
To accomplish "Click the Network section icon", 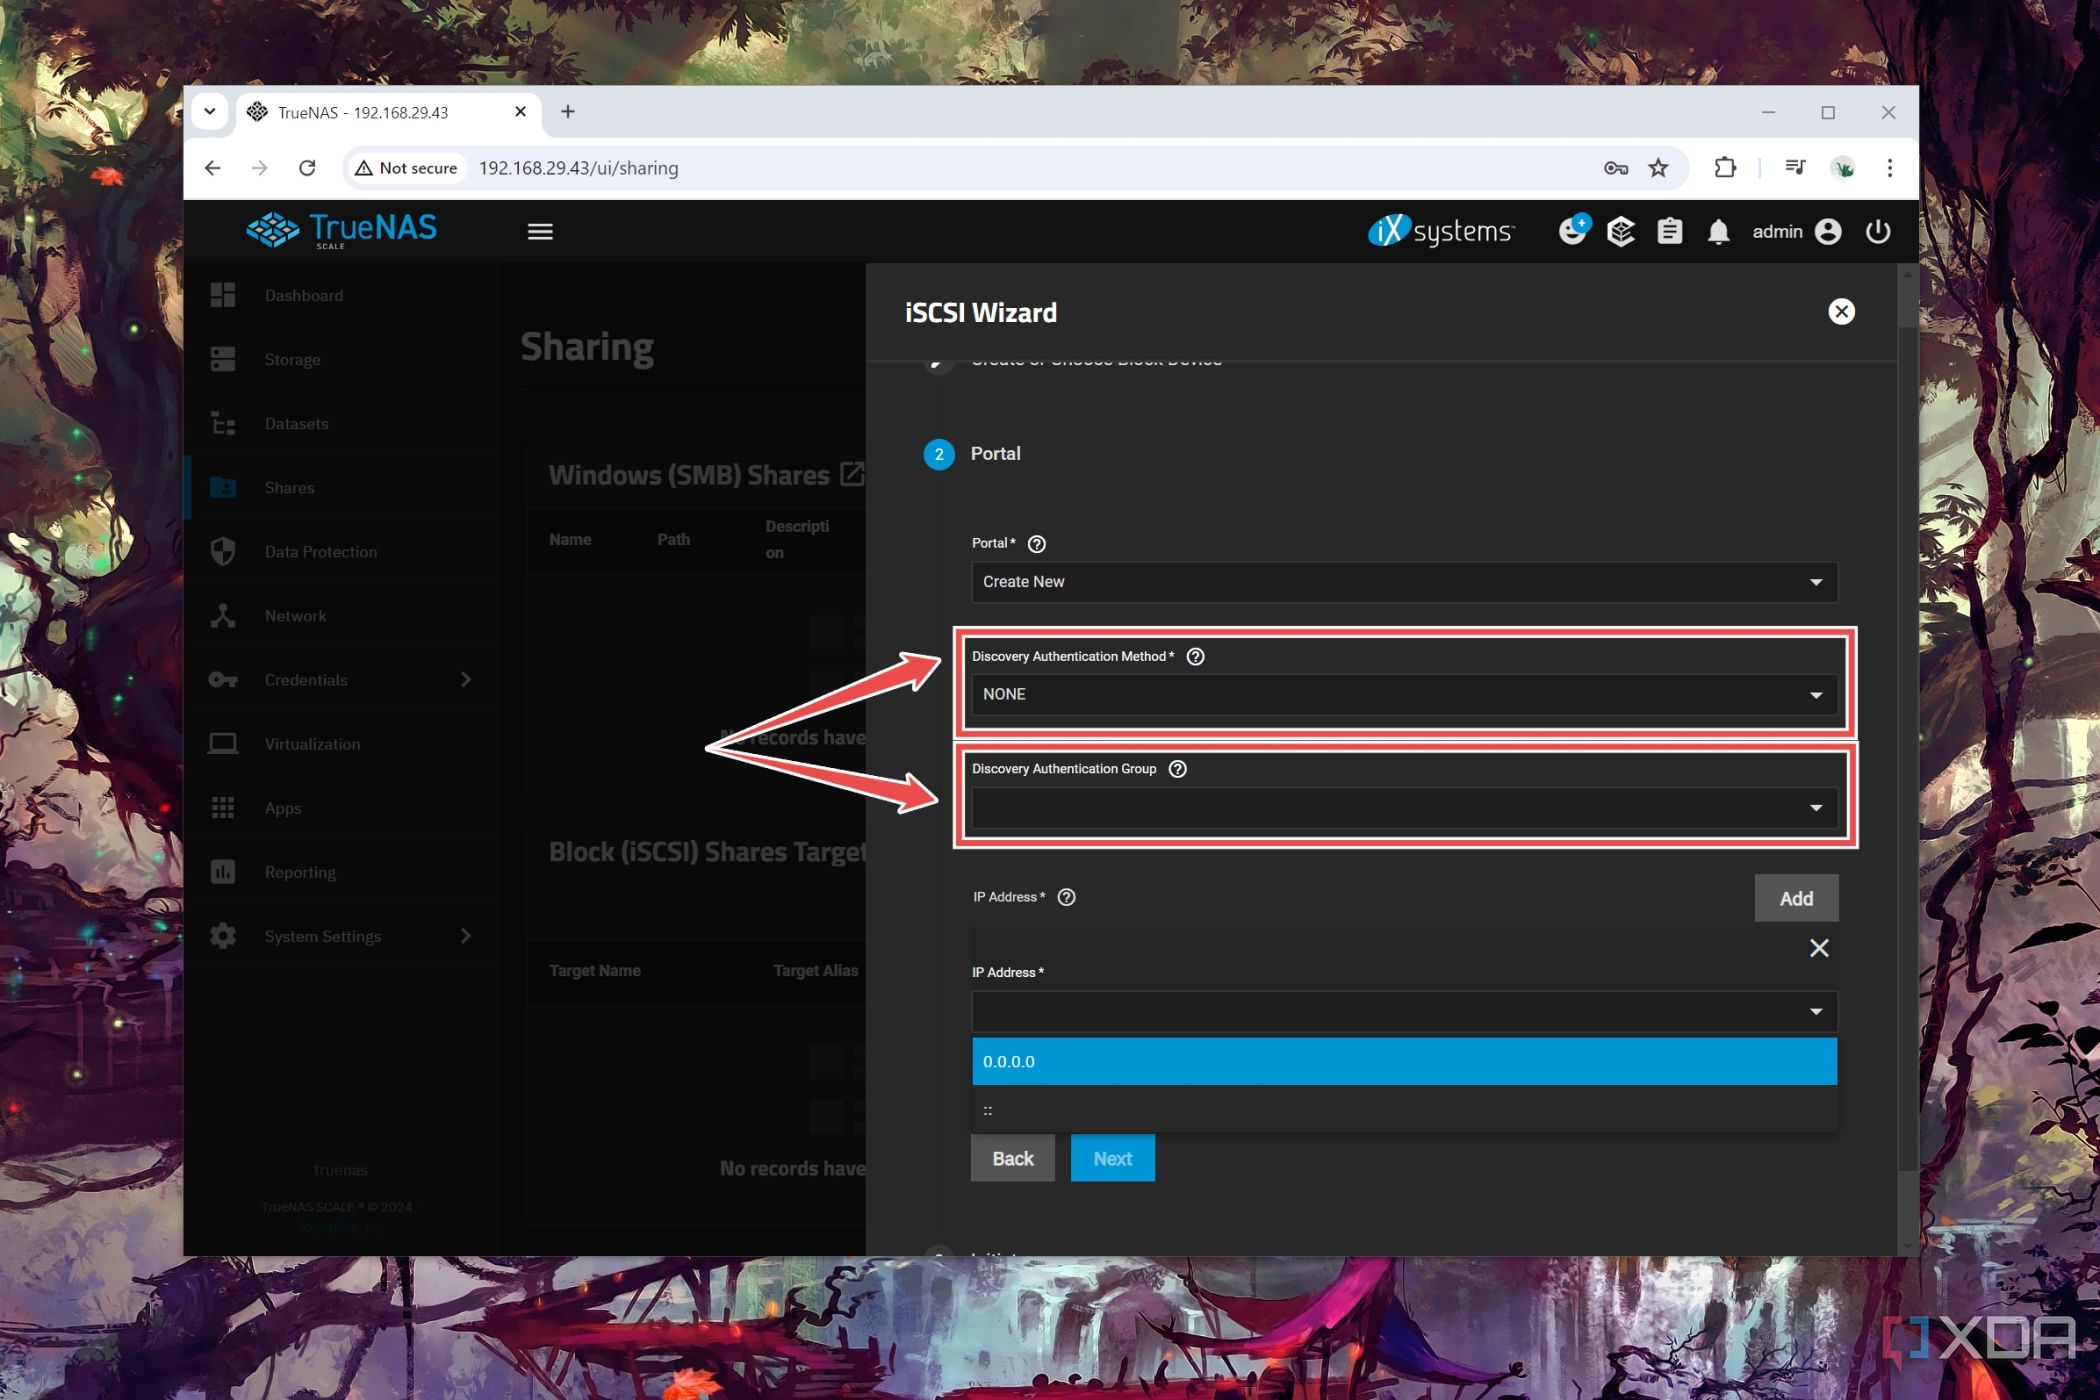I will pyautogui.click(x=225, y=614).
